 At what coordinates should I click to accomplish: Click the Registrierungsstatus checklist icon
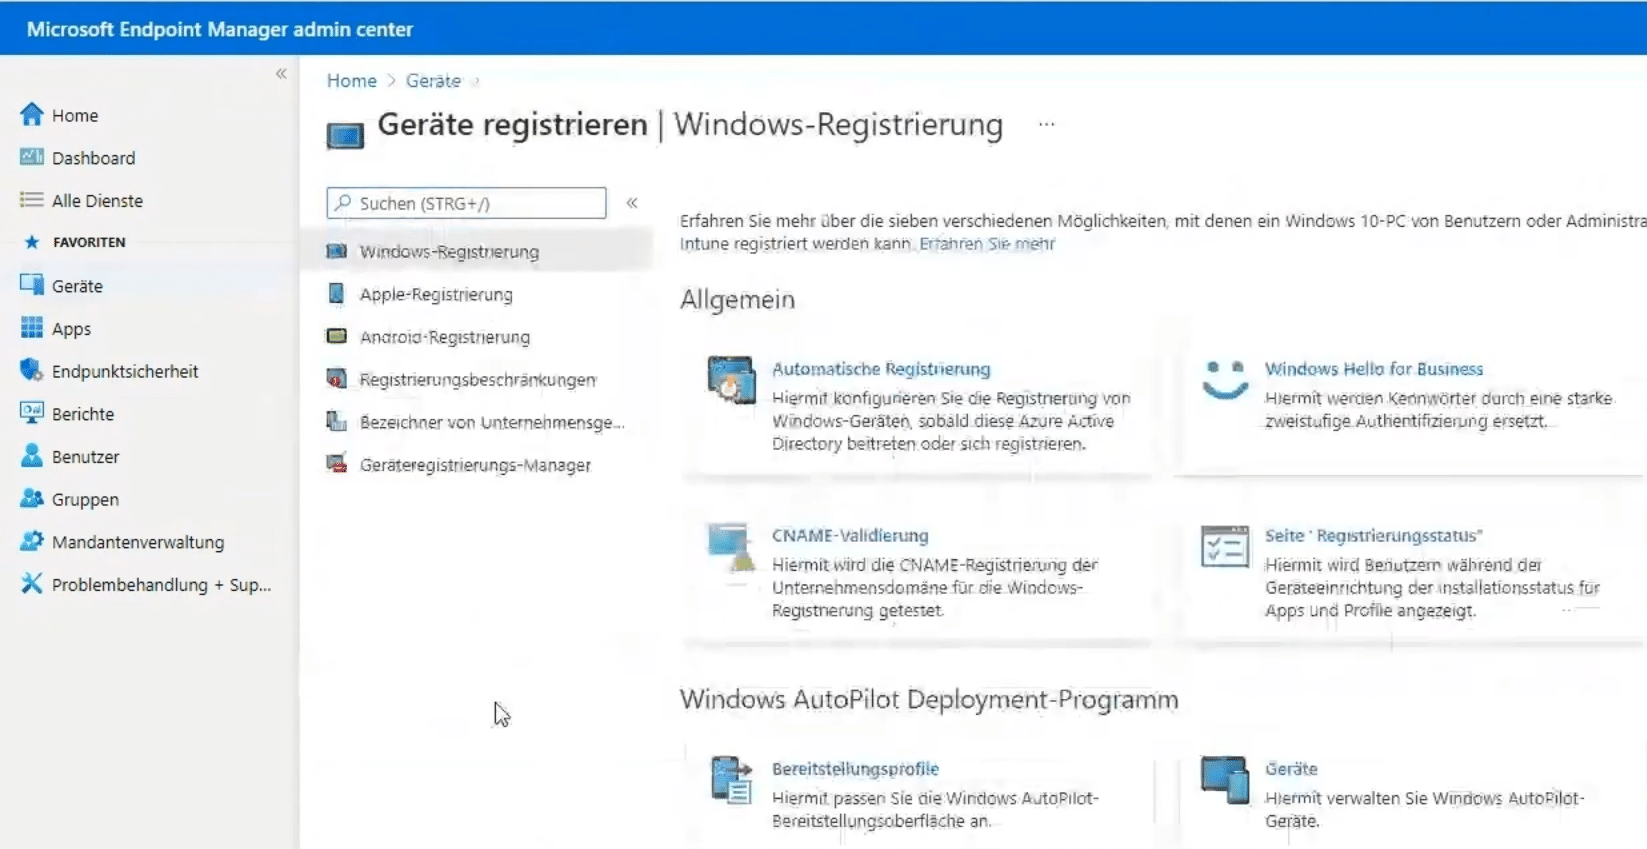pos(1225,546)
